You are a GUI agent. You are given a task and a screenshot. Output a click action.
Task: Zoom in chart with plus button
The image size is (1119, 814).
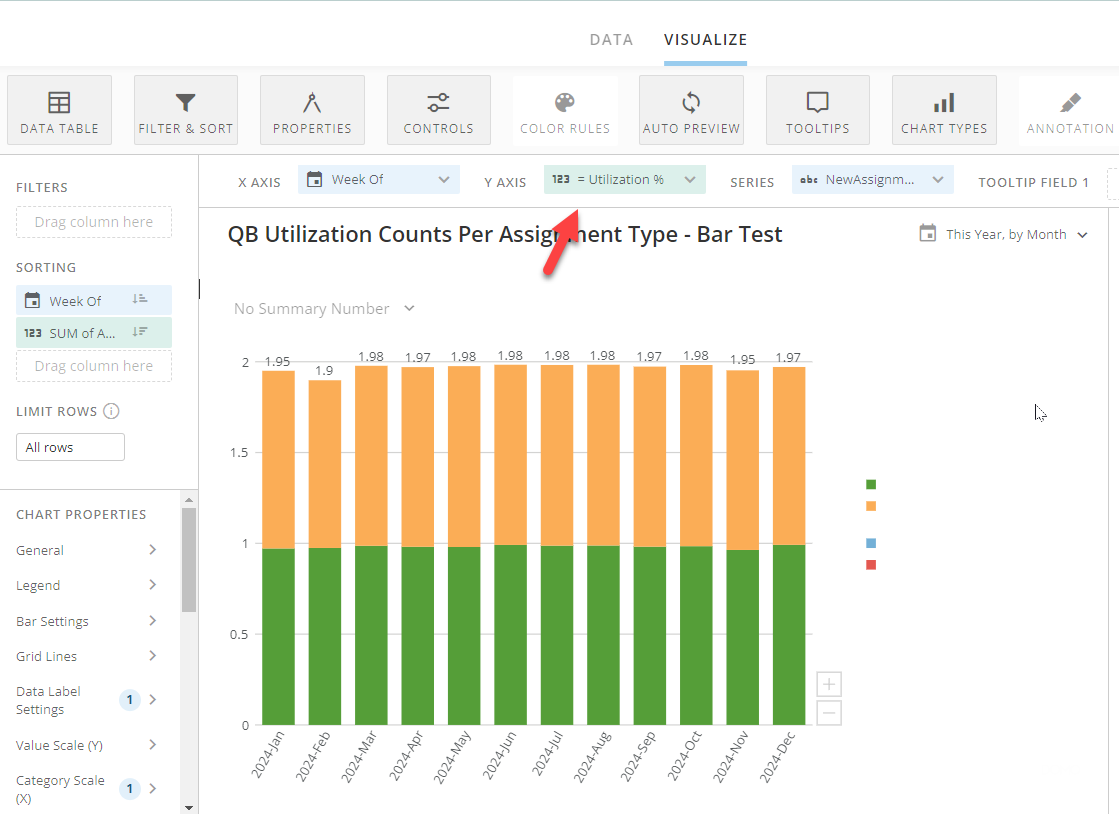coord(829,684)
